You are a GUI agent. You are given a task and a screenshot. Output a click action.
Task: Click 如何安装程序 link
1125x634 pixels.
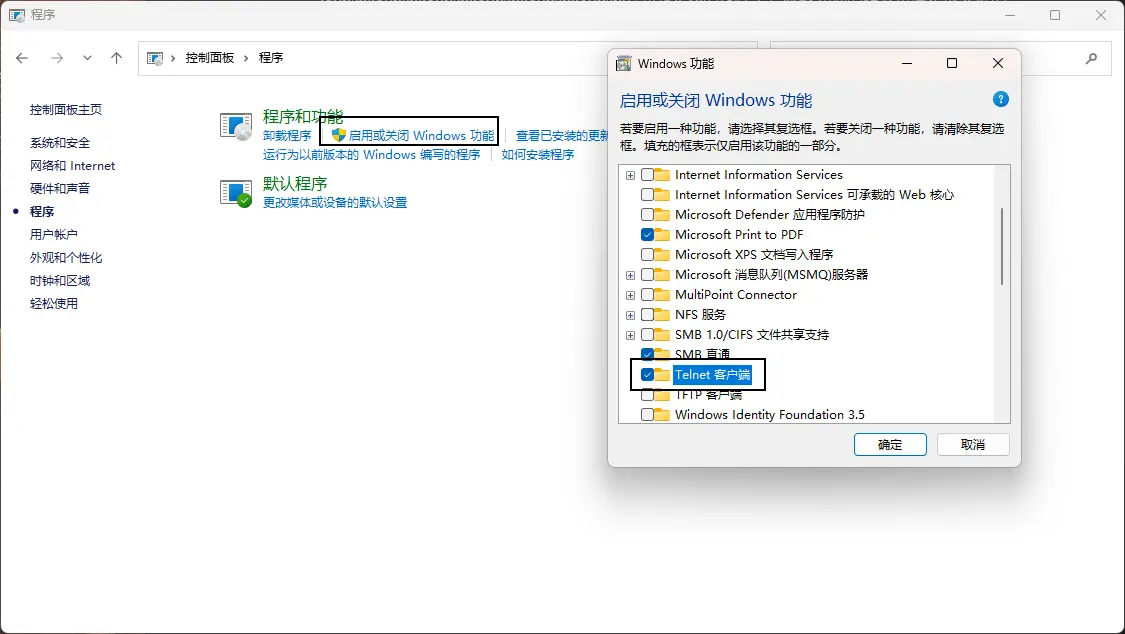point(537,155)
